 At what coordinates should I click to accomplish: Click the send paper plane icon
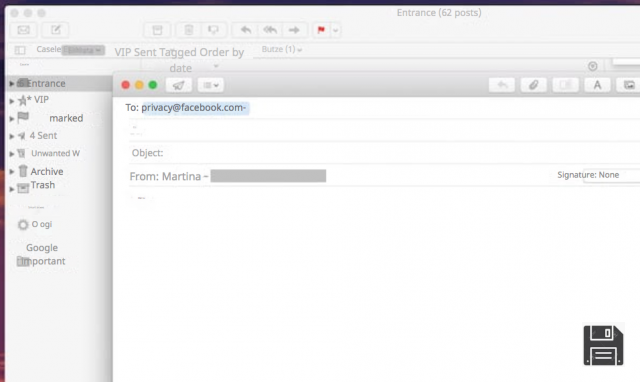tap(178, 85)
